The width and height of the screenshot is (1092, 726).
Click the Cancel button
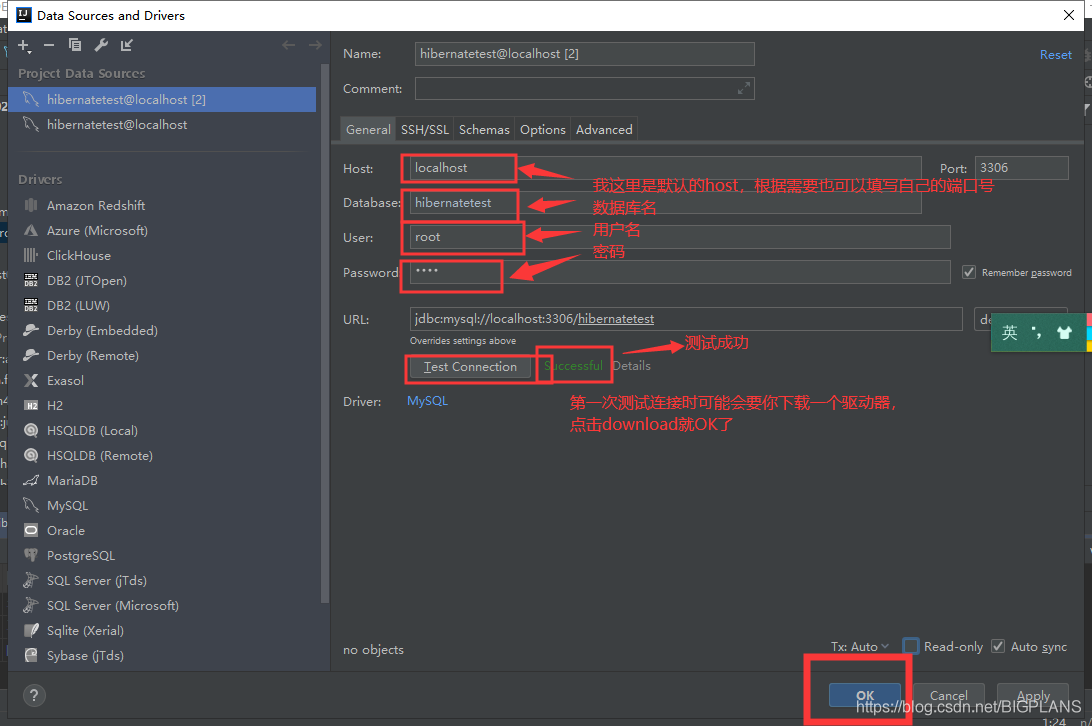(949, 695)
